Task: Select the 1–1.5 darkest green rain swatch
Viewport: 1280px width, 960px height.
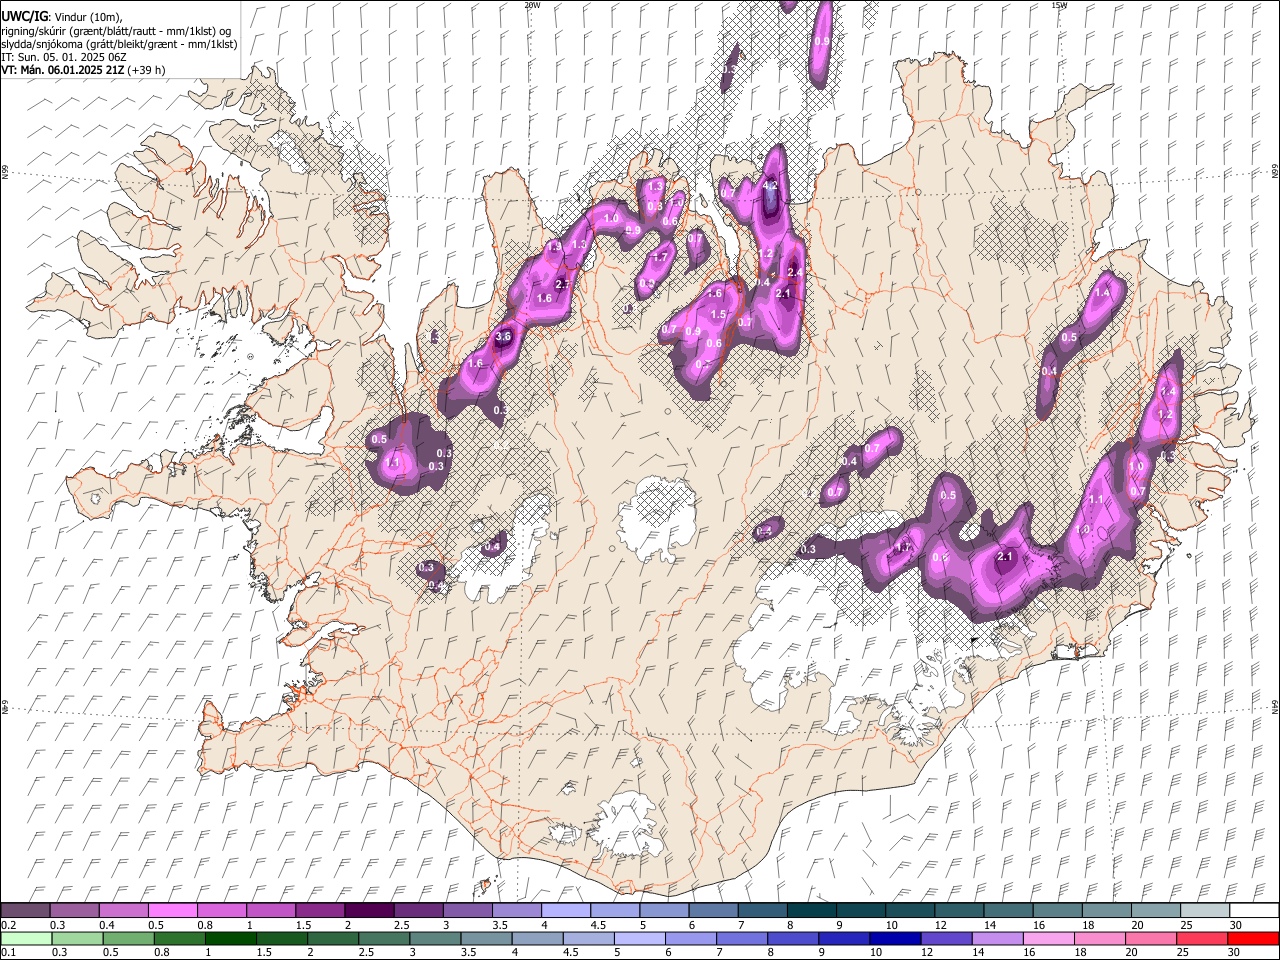Action: [230, 938]
